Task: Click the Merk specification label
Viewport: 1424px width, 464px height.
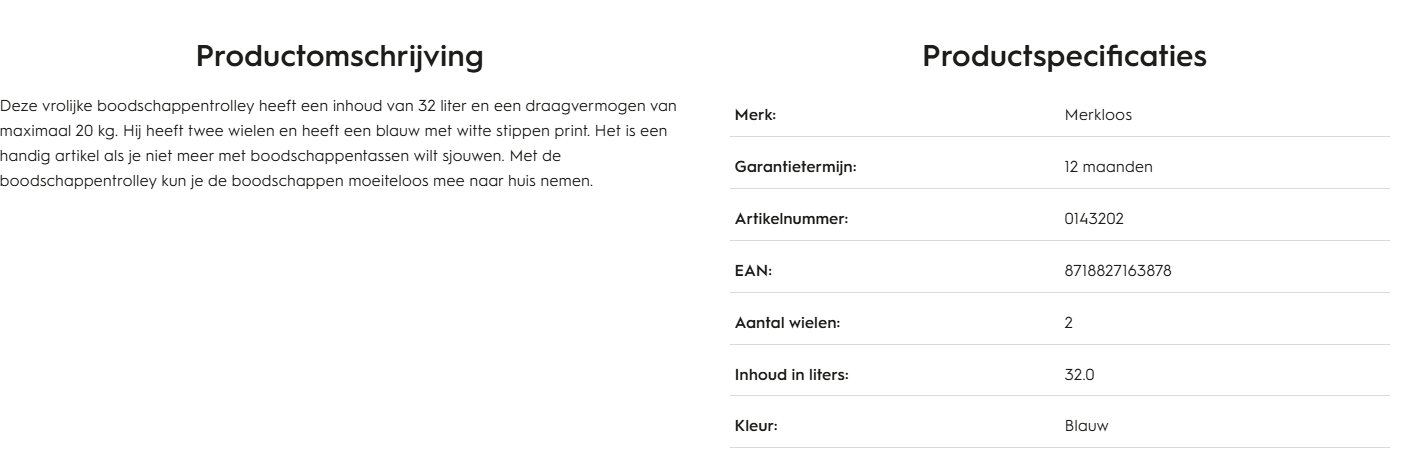Action: coord(756,114)
